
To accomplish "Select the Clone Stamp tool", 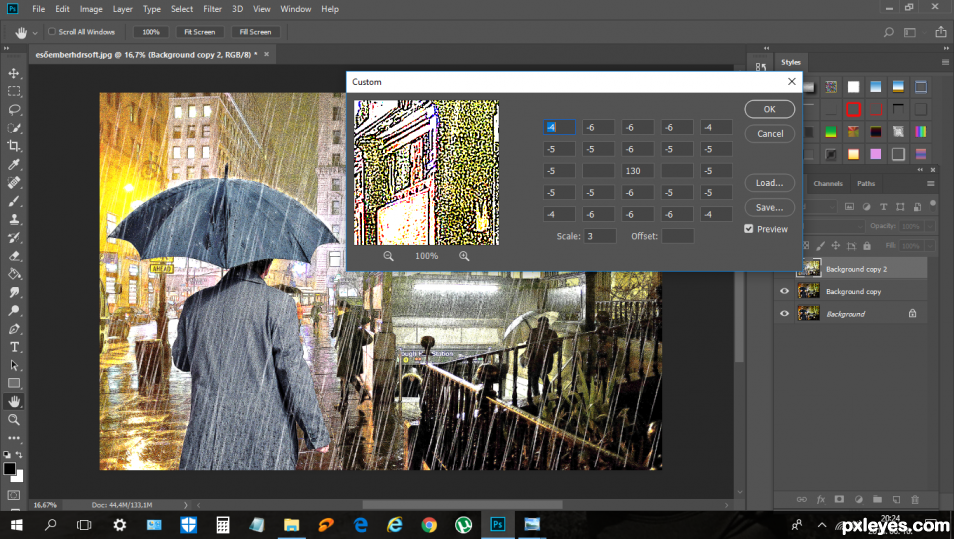I will (x=14, y=219).
